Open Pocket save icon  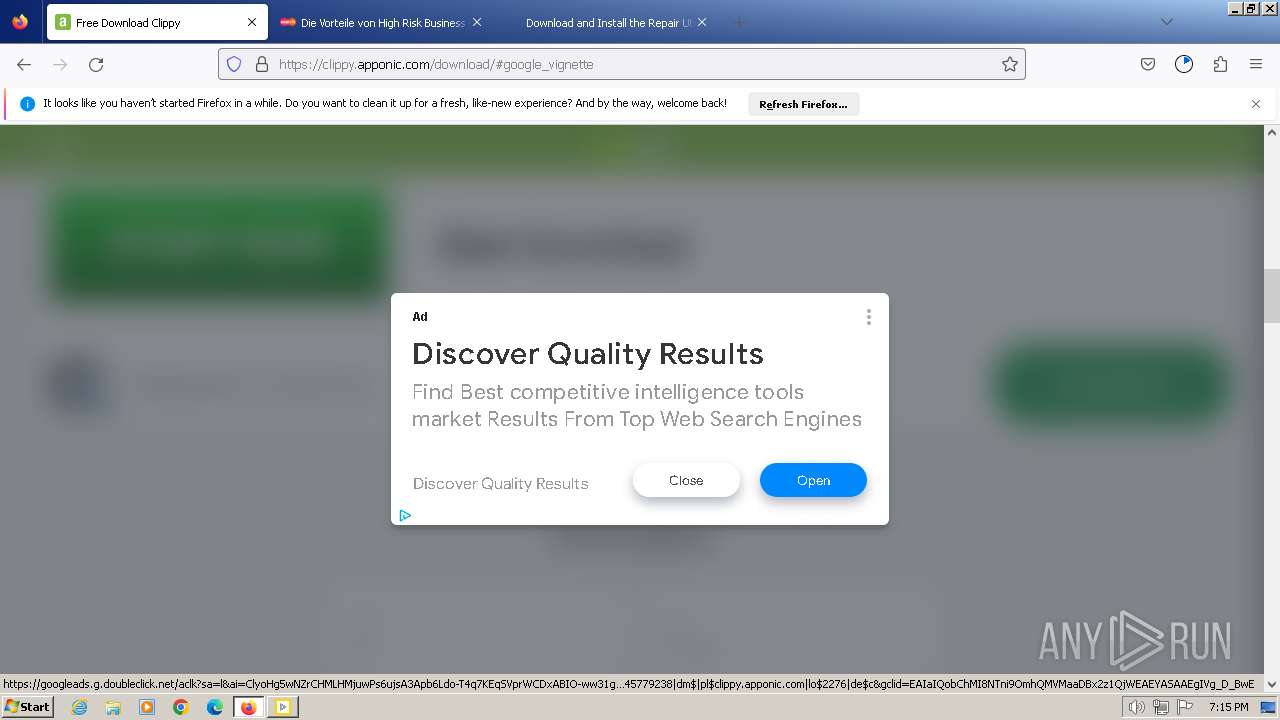click(1148, 64)
